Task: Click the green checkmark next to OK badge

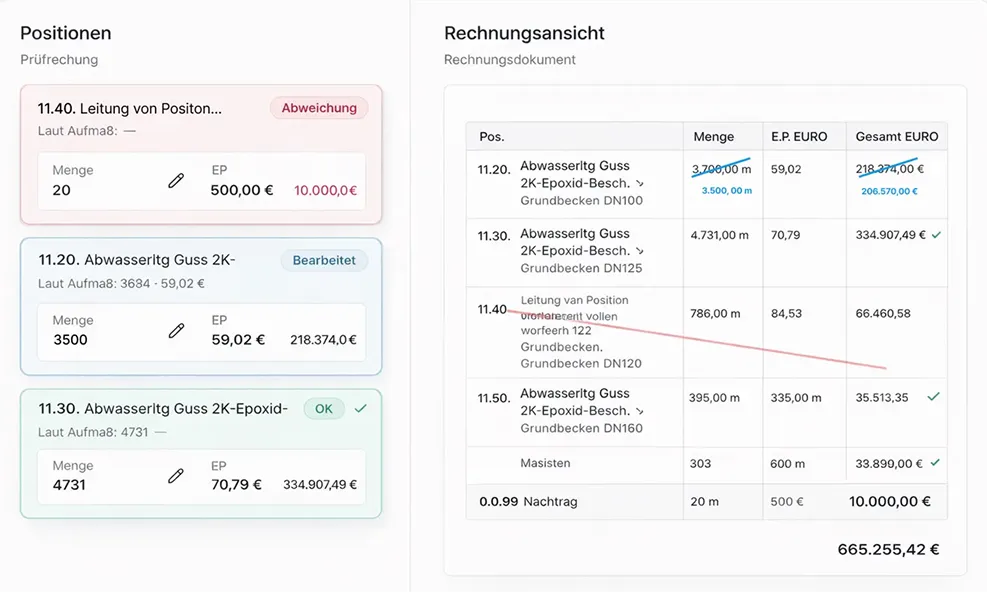Action: click(x=361, y=409)
